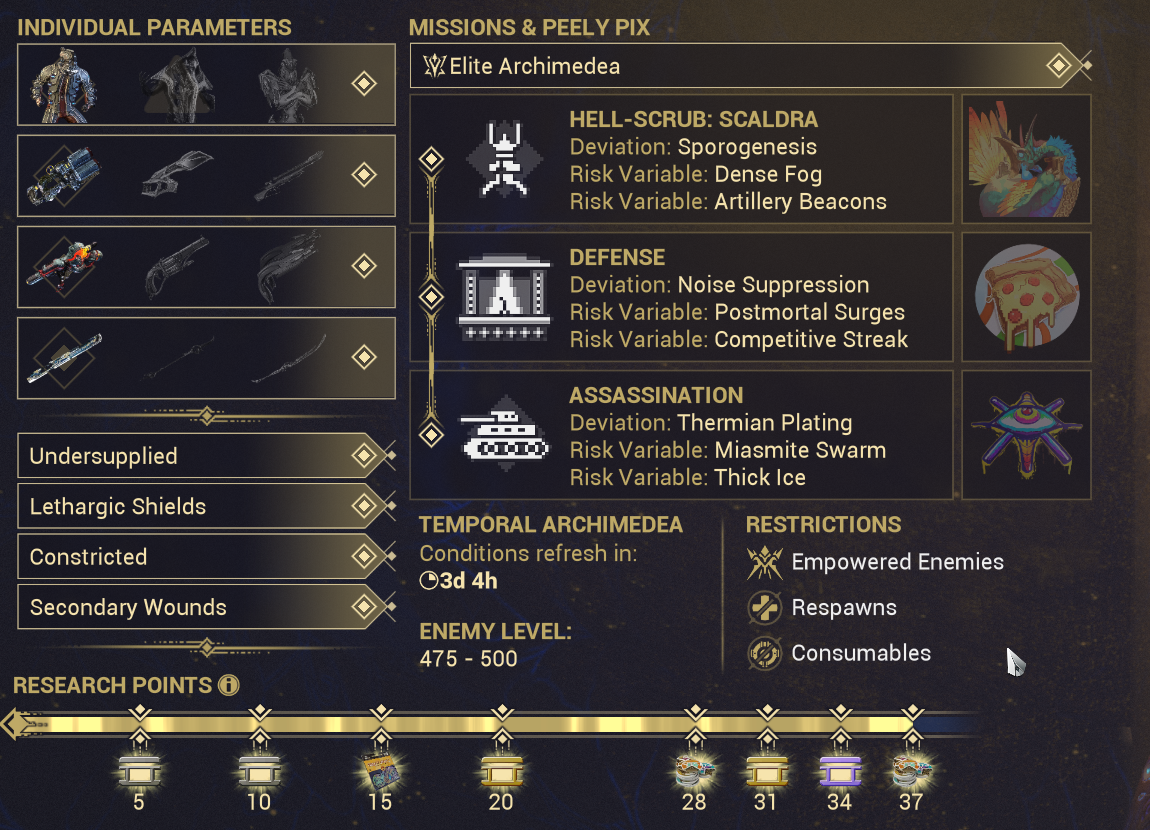Select the first primary weapon in the row
This screenshot has width=1150, height=830.
coord(64,176)
